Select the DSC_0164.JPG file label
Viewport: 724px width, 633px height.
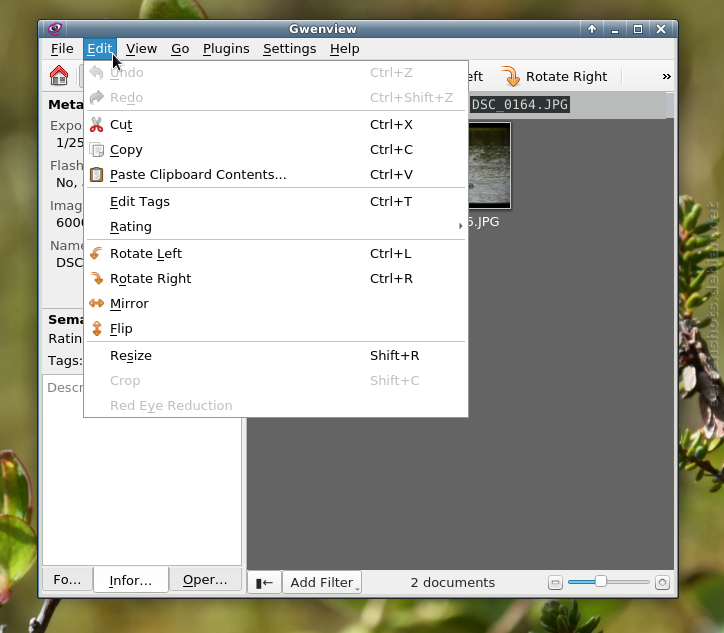519,104
